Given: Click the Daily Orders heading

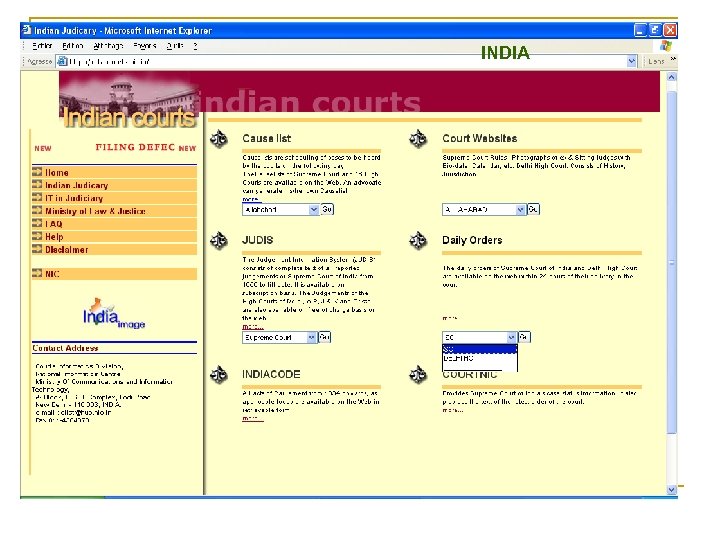Looking at the screenshot, I should pos(472,240).
